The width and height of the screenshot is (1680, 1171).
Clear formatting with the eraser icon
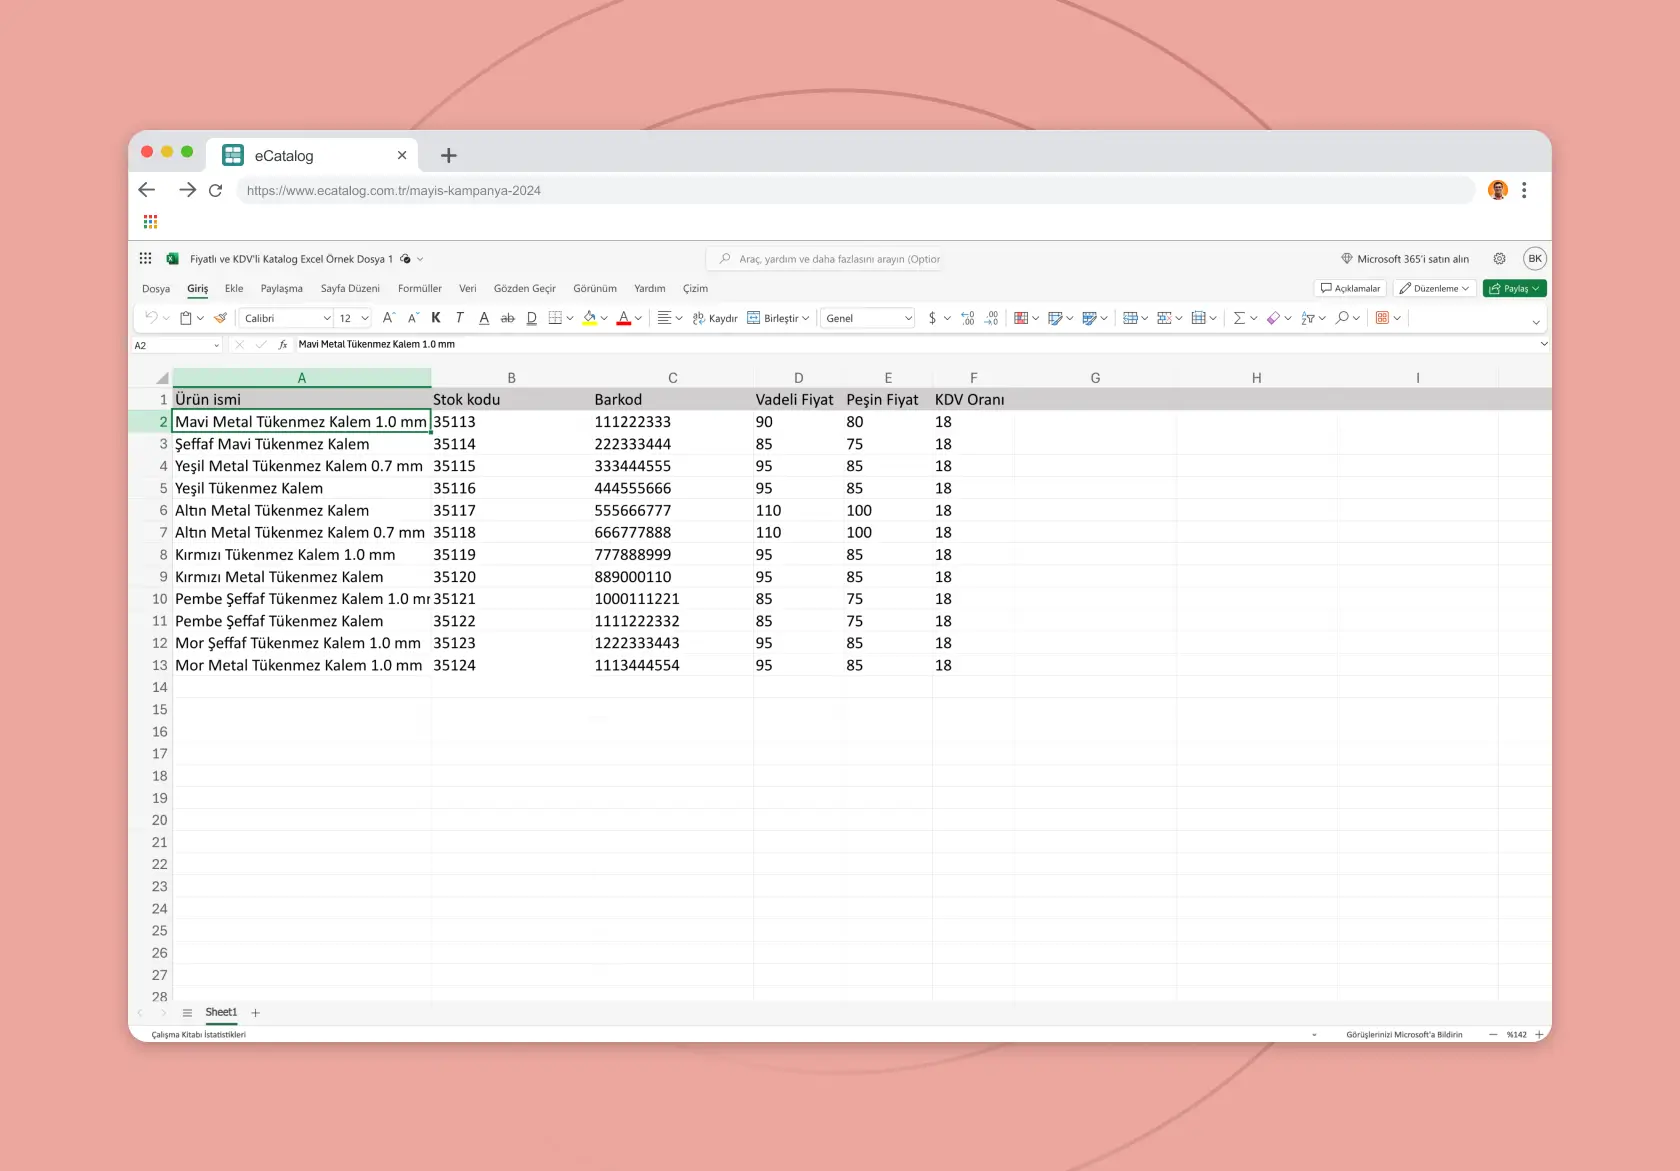pos(1271,318)
